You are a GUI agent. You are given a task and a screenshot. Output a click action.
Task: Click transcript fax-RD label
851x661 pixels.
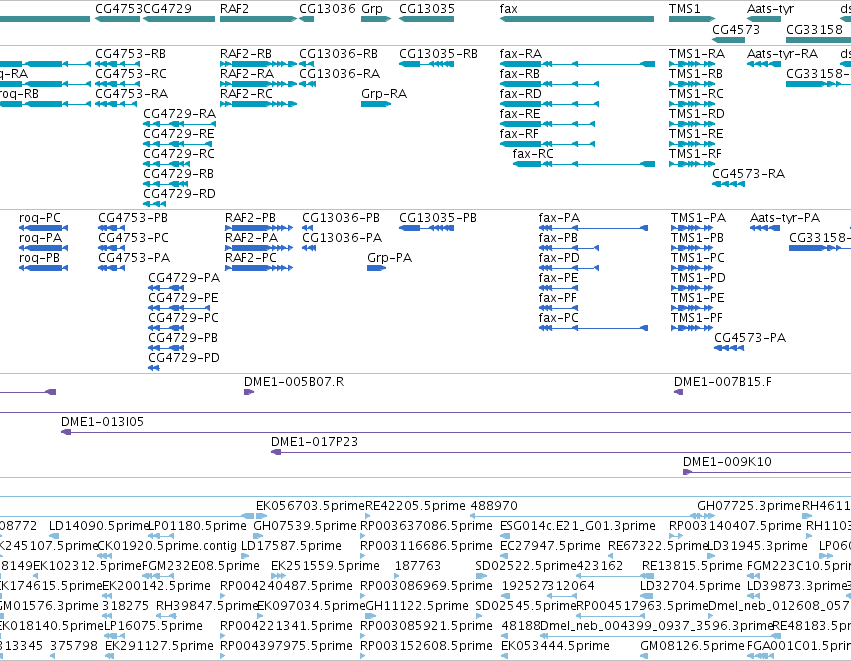click(x=520, y=94)
